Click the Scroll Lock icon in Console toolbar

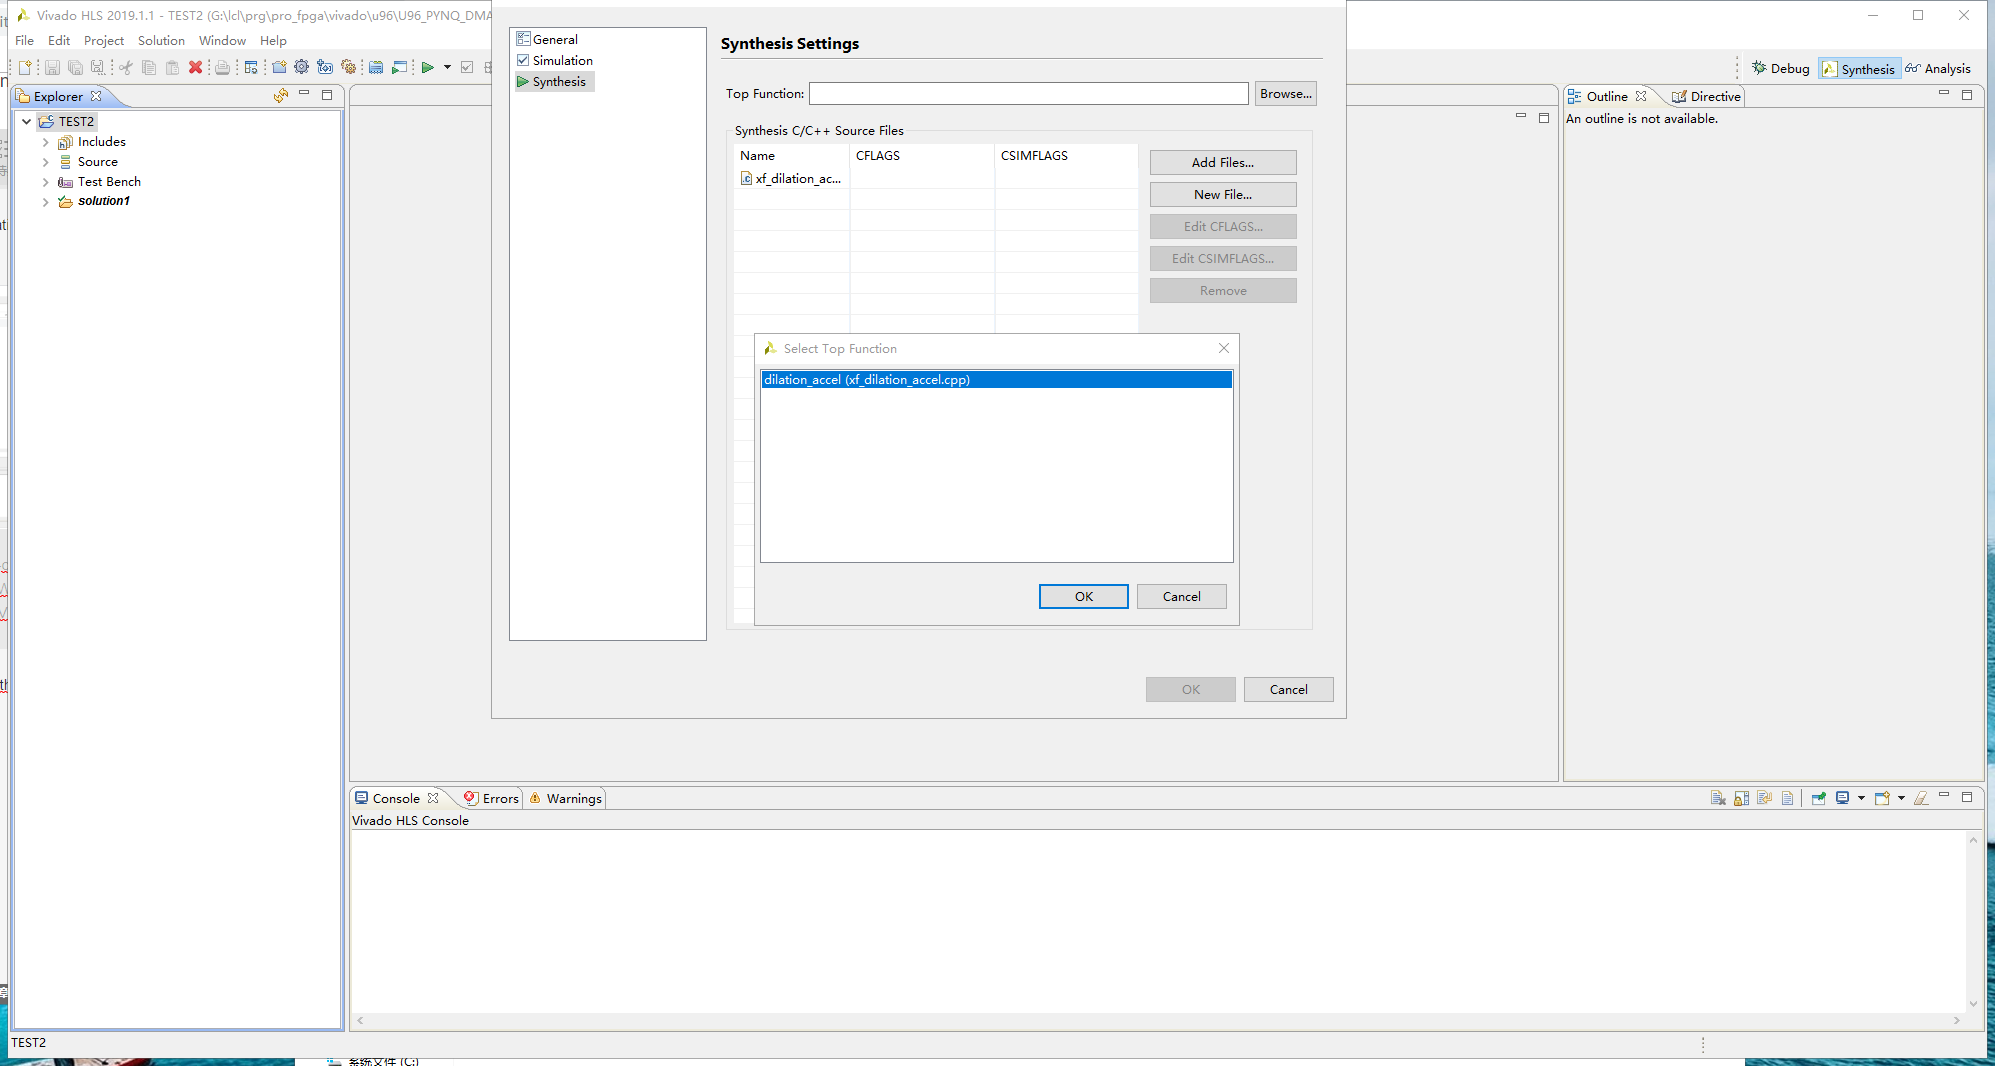pyautogui.click(x=1741, y=798)
